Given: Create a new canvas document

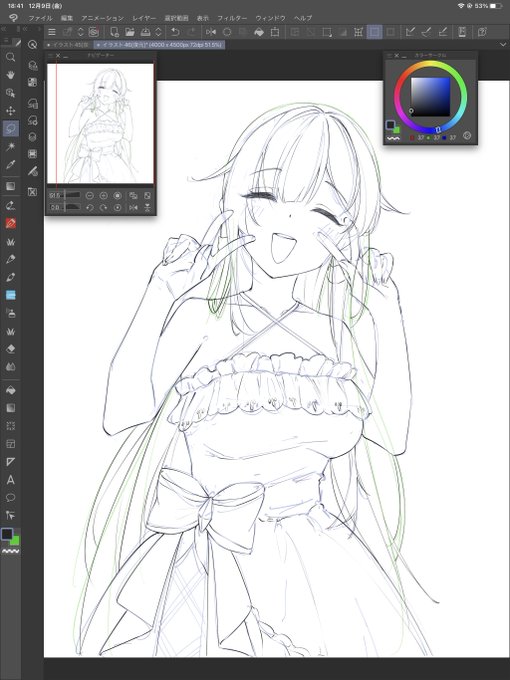Looking at the screenshot, I should click(x=114, y=32).
